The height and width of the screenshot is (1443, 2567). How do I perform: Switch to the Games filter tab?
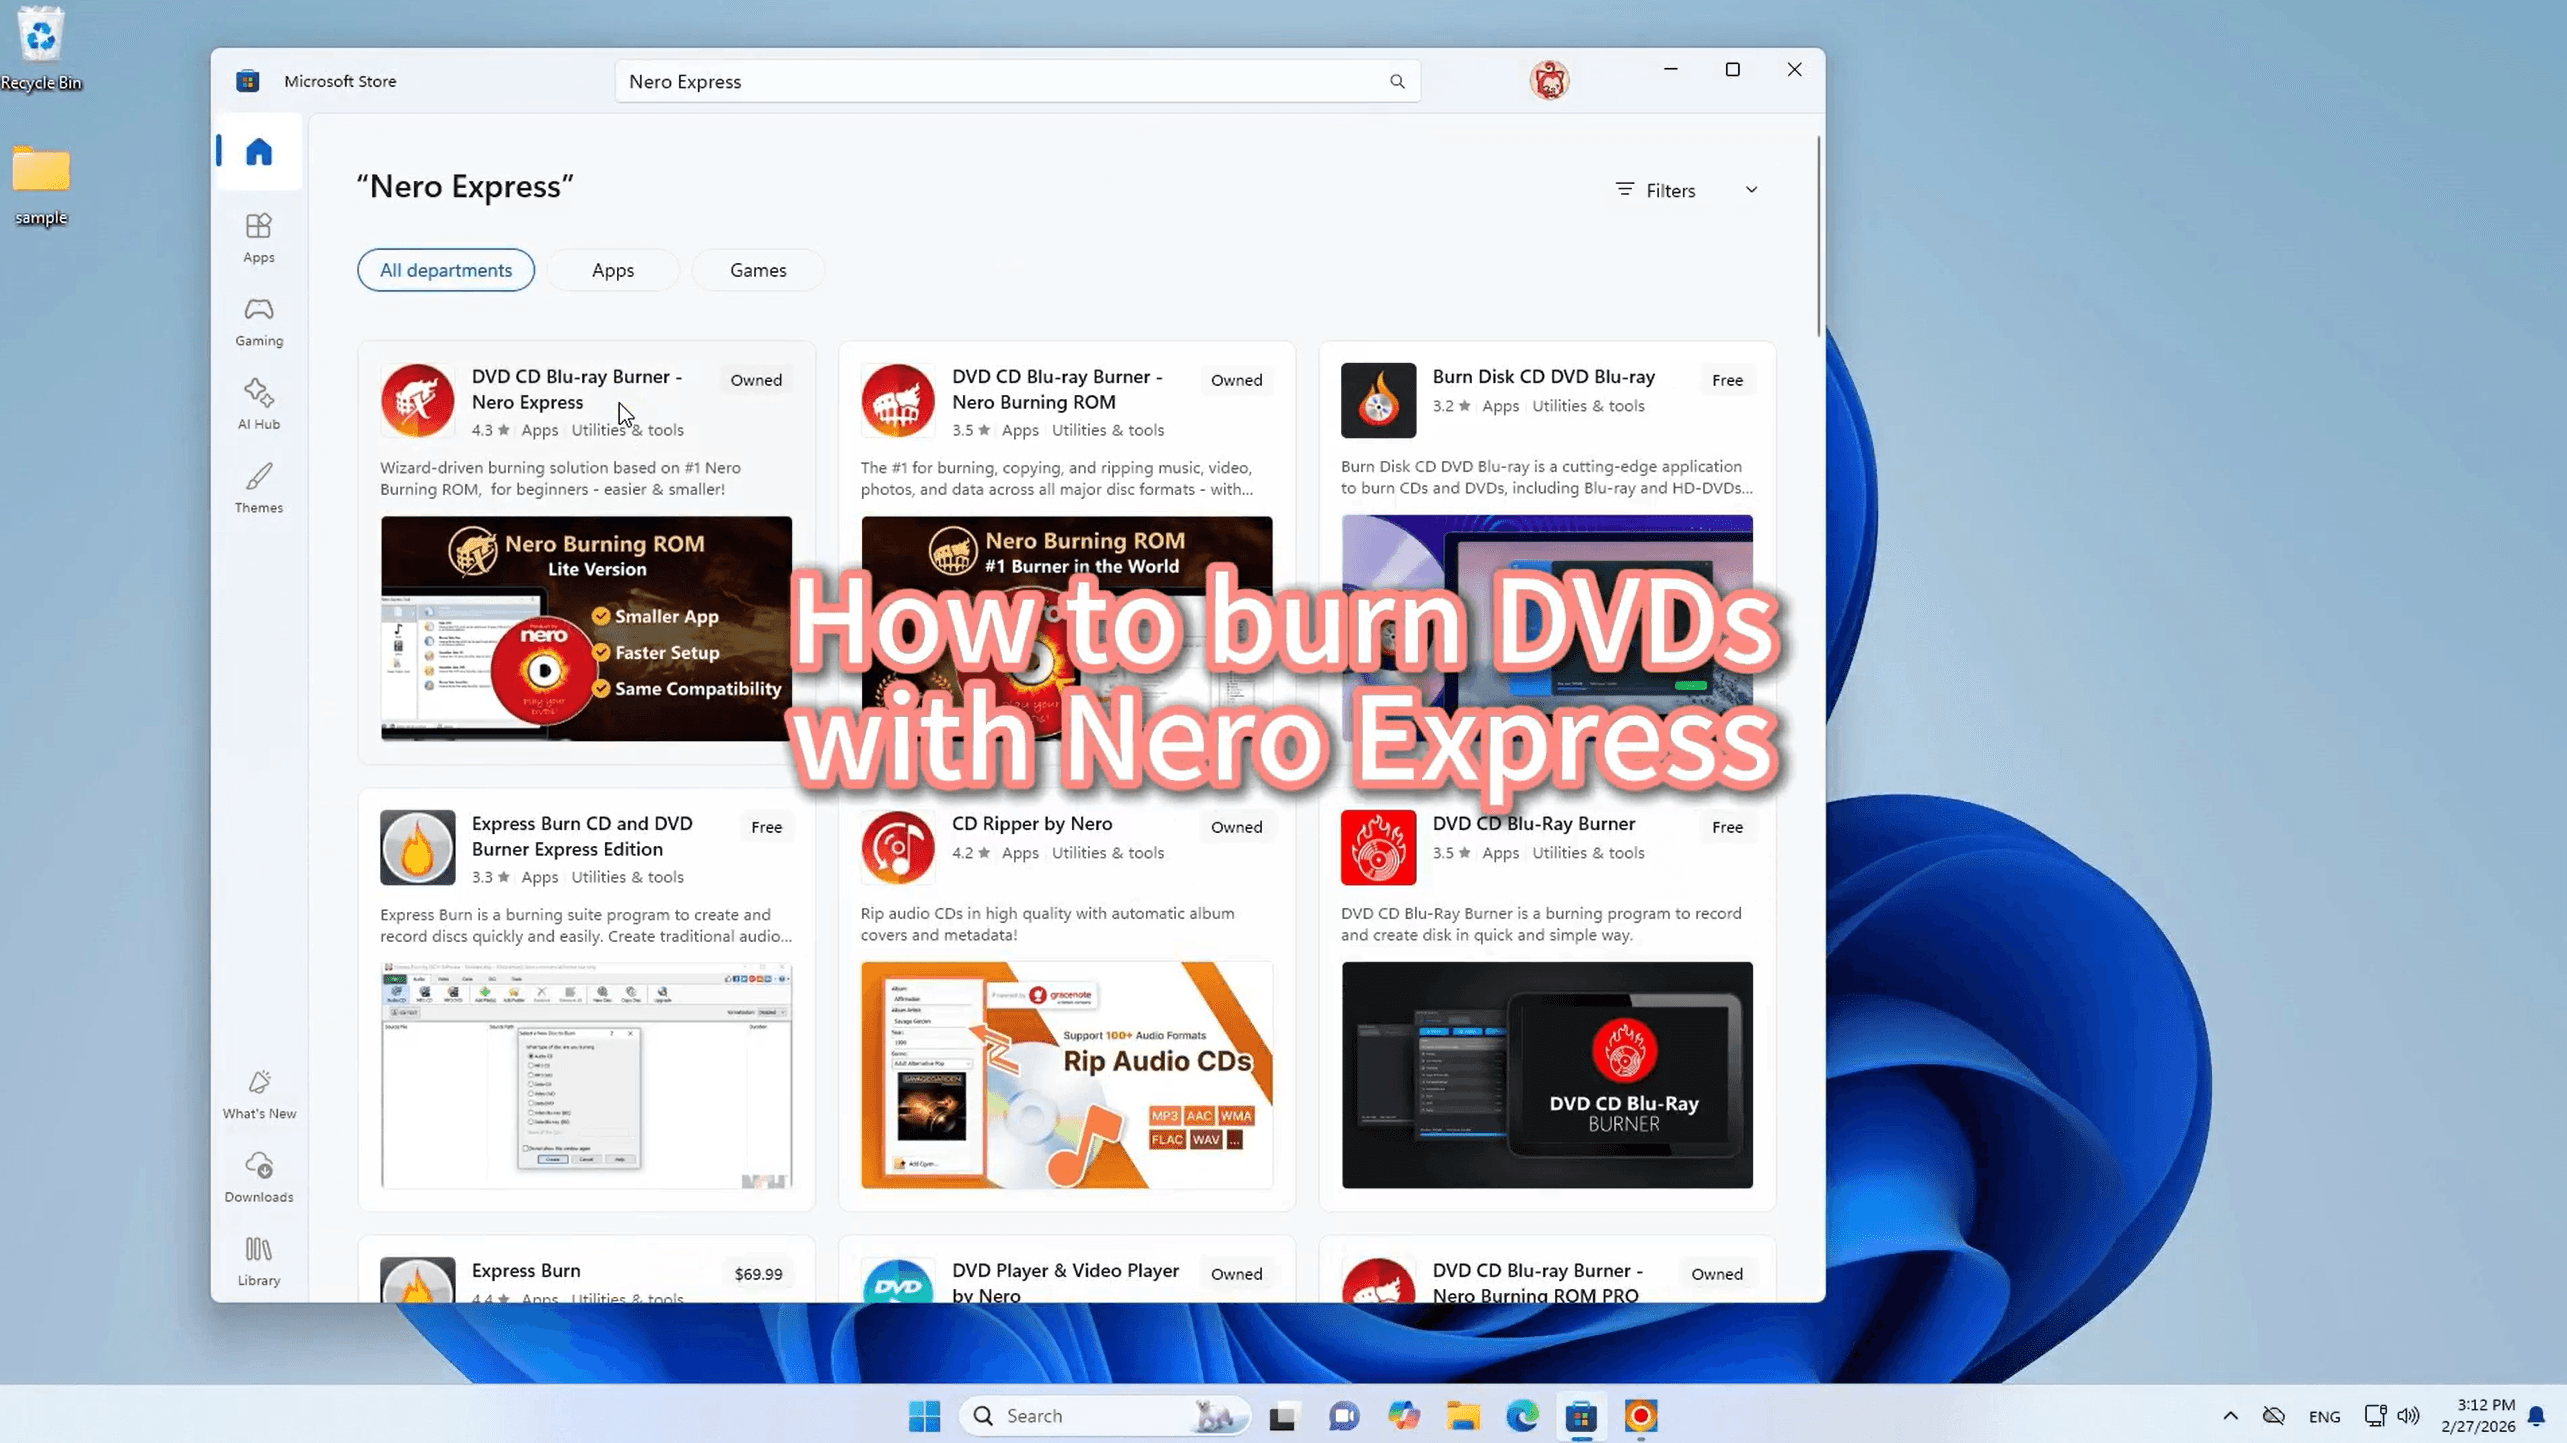[x=757, y=270]
